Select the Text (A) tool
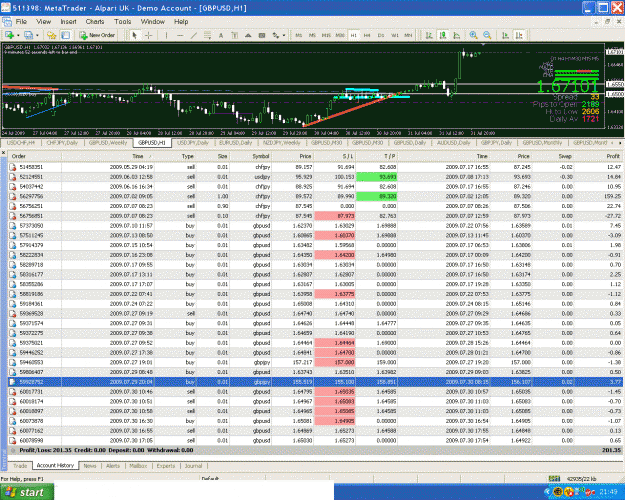The width and height of the screenshot is (625, 500). point(221,35)
